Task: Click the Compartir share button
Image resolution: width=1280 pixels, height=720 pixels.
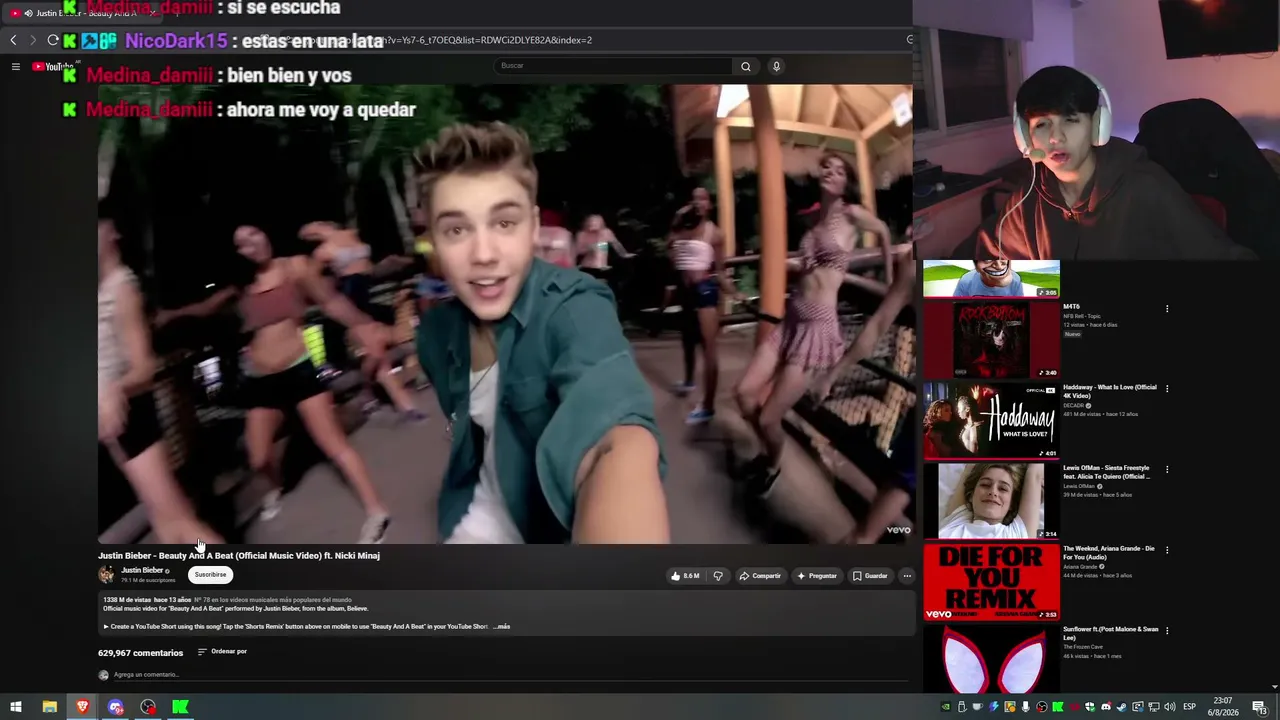Action: (760, 576)
